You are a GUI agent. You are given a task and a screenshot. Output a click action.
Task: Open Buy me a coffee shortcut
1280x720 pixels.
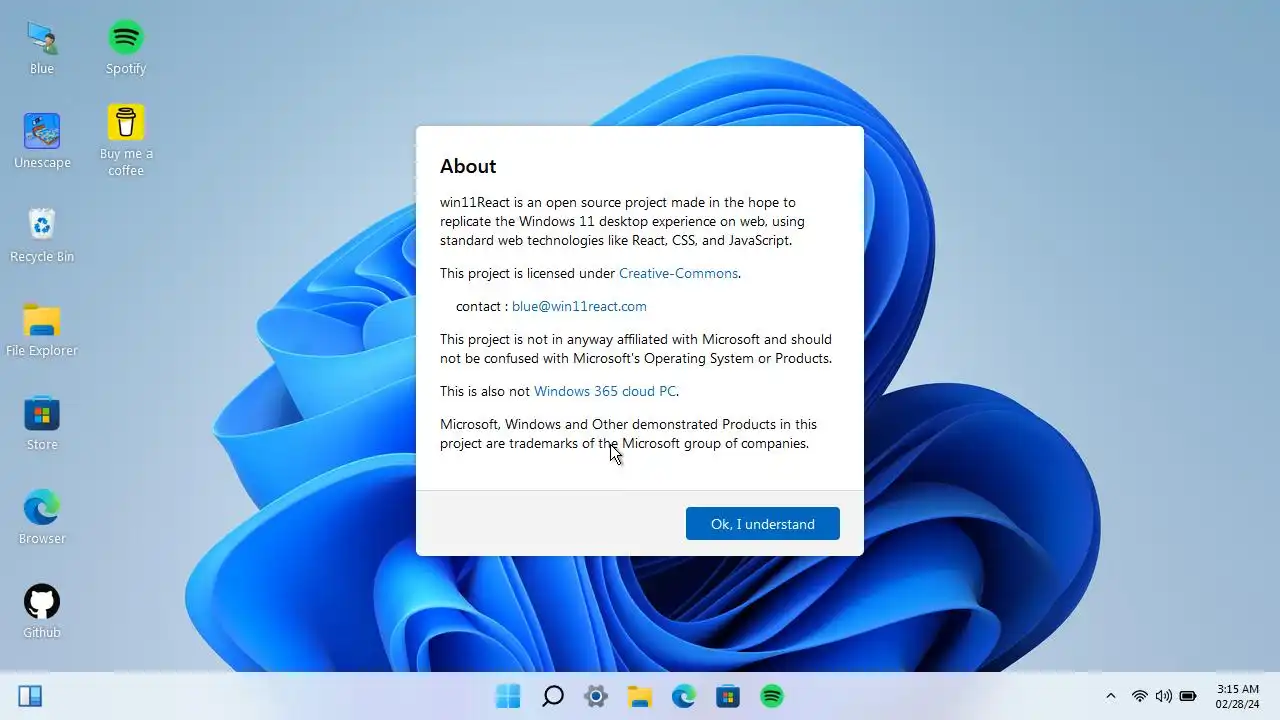click(126, 141)
